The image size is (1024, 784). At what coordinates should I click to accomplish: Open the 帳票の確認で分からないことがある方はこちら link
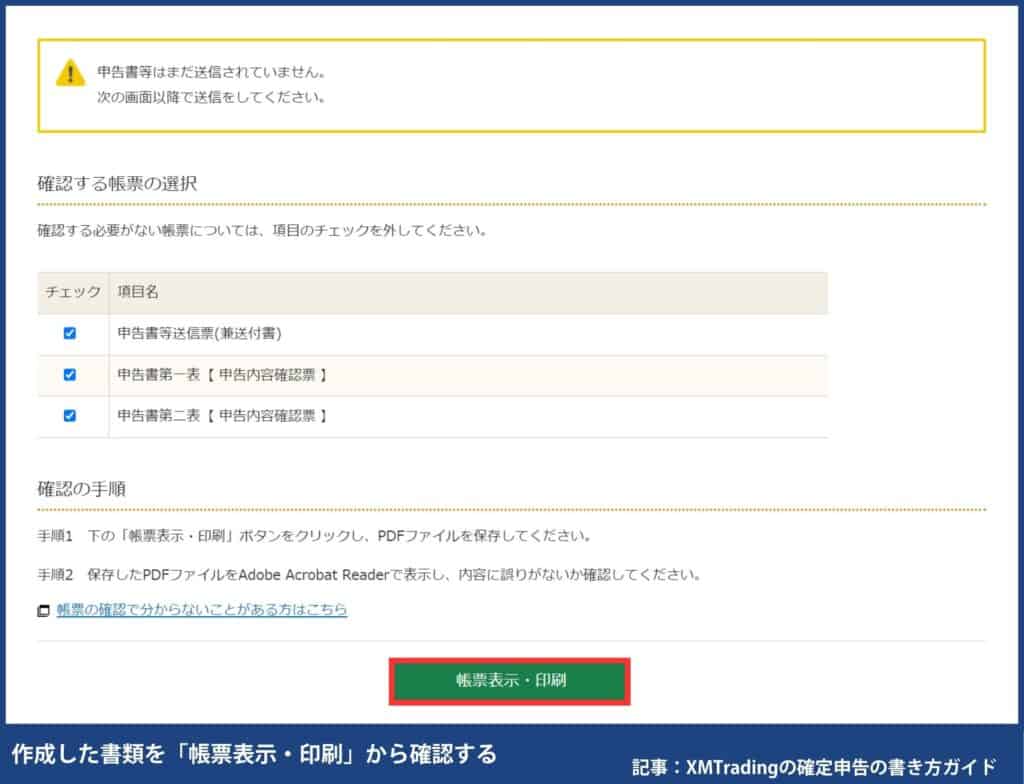(x=202, y=610)
